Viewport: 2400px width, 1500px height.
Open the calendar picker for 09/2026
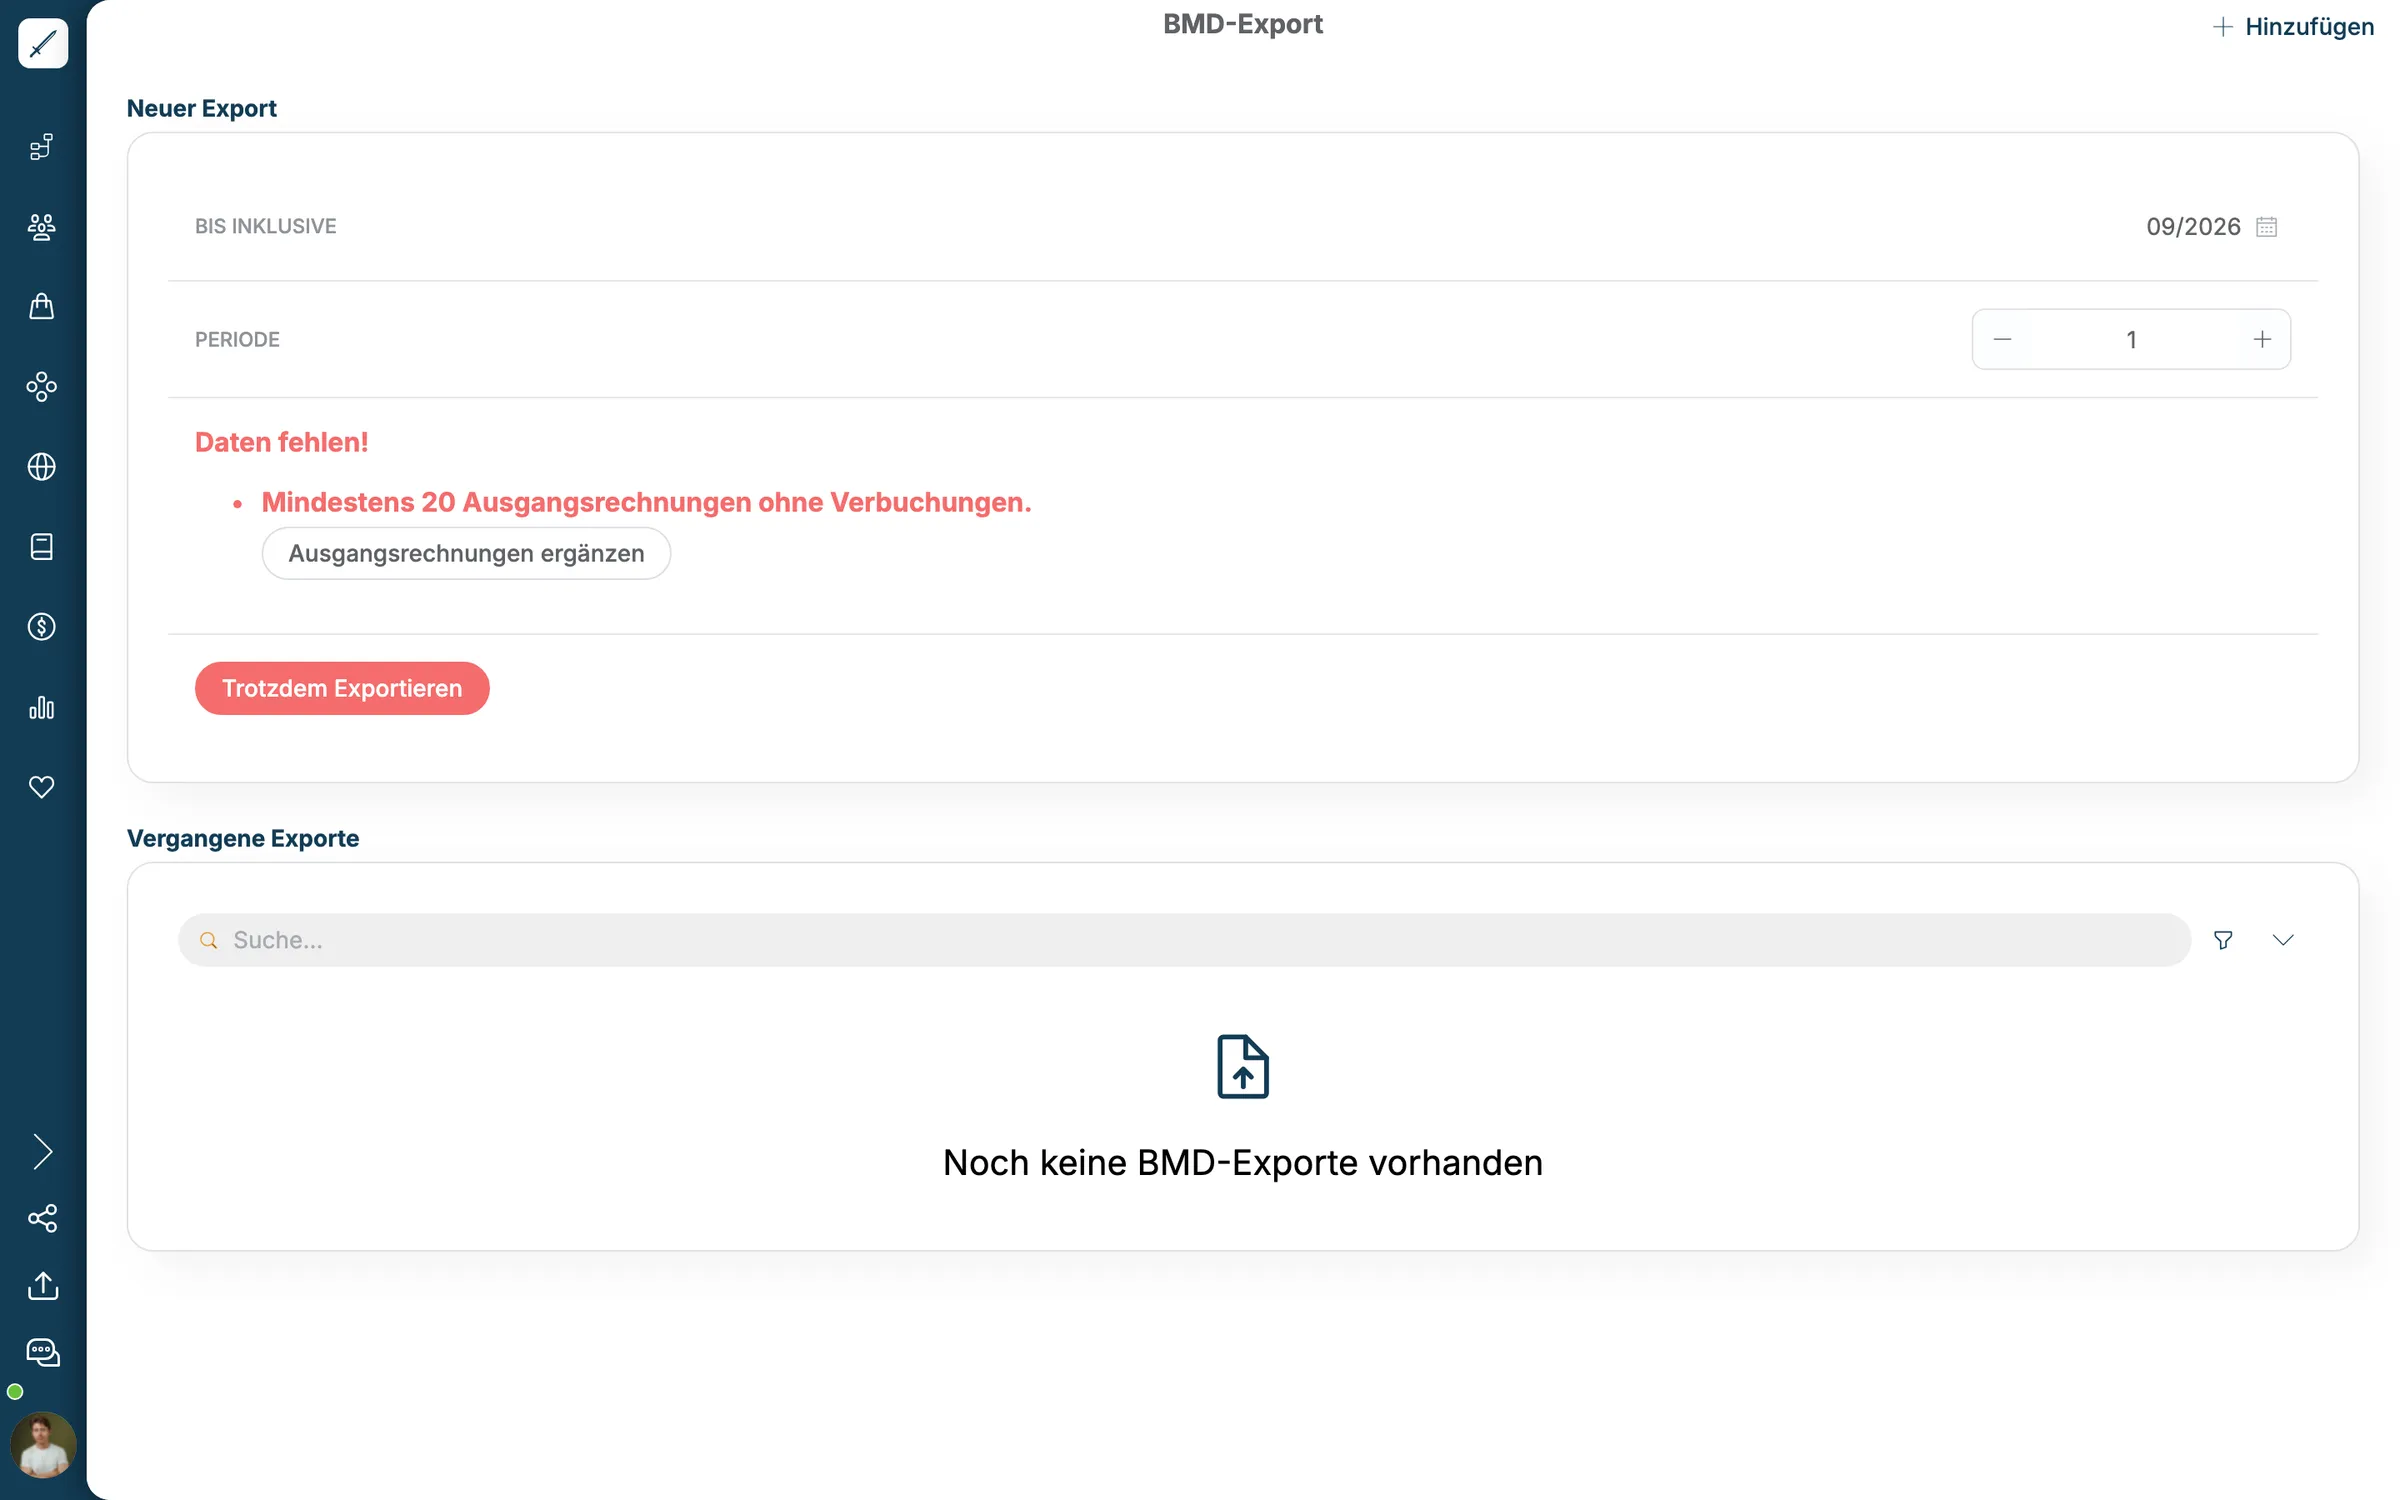(x=2267, y=227)
